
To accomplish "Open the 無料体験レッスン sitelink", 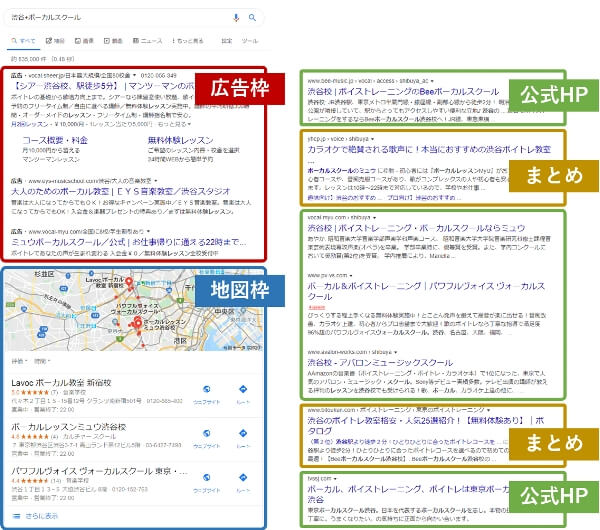I will [180, 140].
